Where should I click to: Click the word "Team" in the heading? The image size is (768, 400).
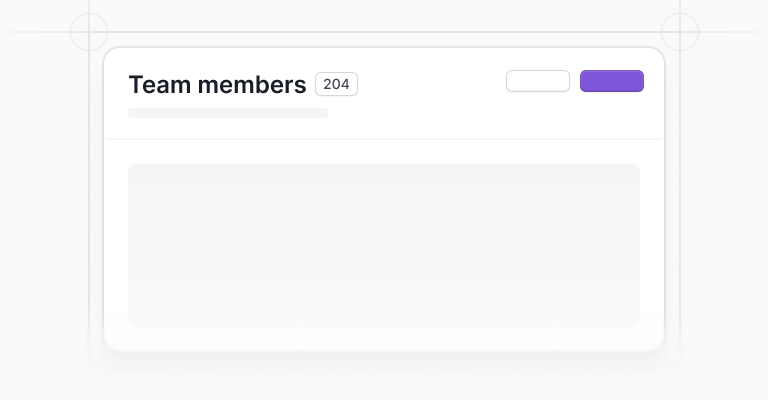click(160, 84)
